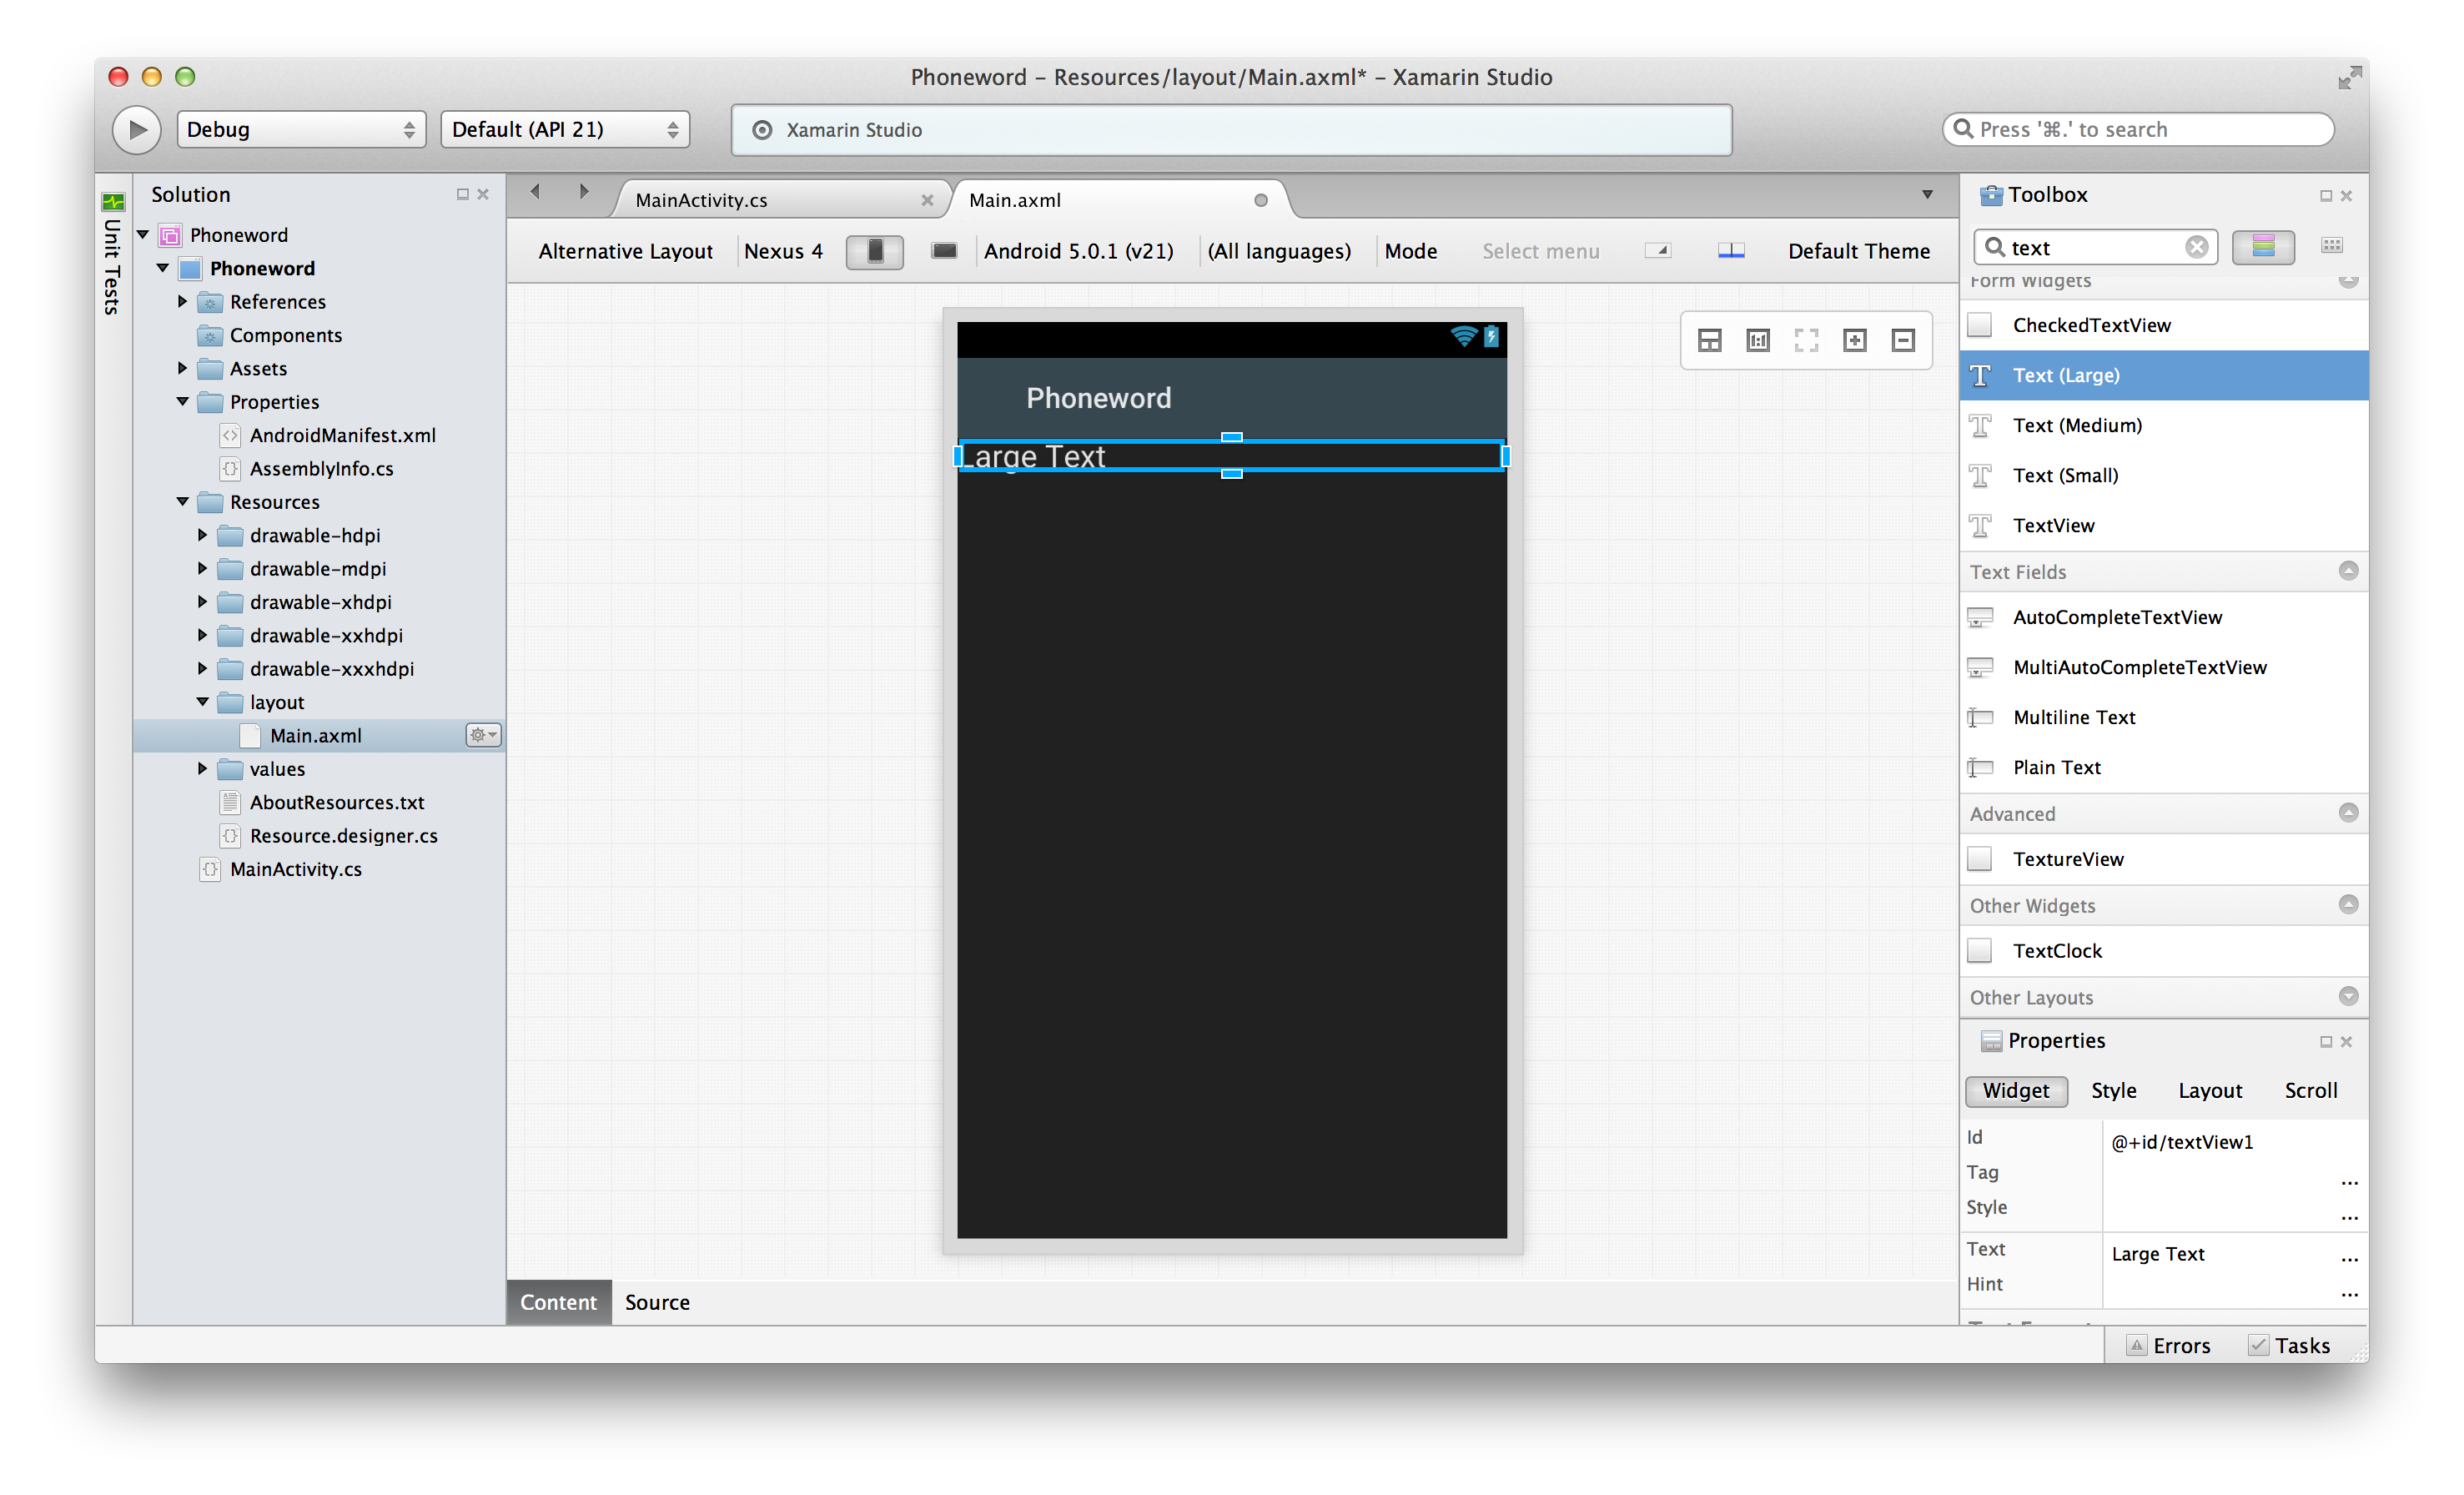Zoom in the designer canvas
Screen dimensions: 2464x1495
click(x=1854, y=341)
